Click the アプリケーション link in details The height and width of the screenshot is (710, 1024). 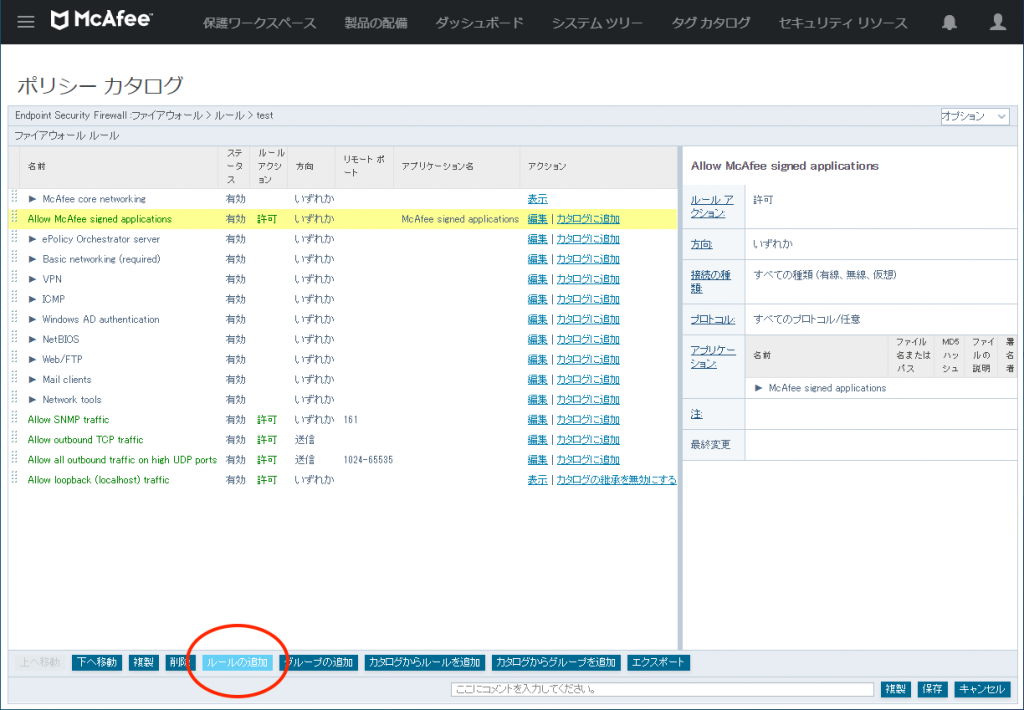[x=712, y=357]
